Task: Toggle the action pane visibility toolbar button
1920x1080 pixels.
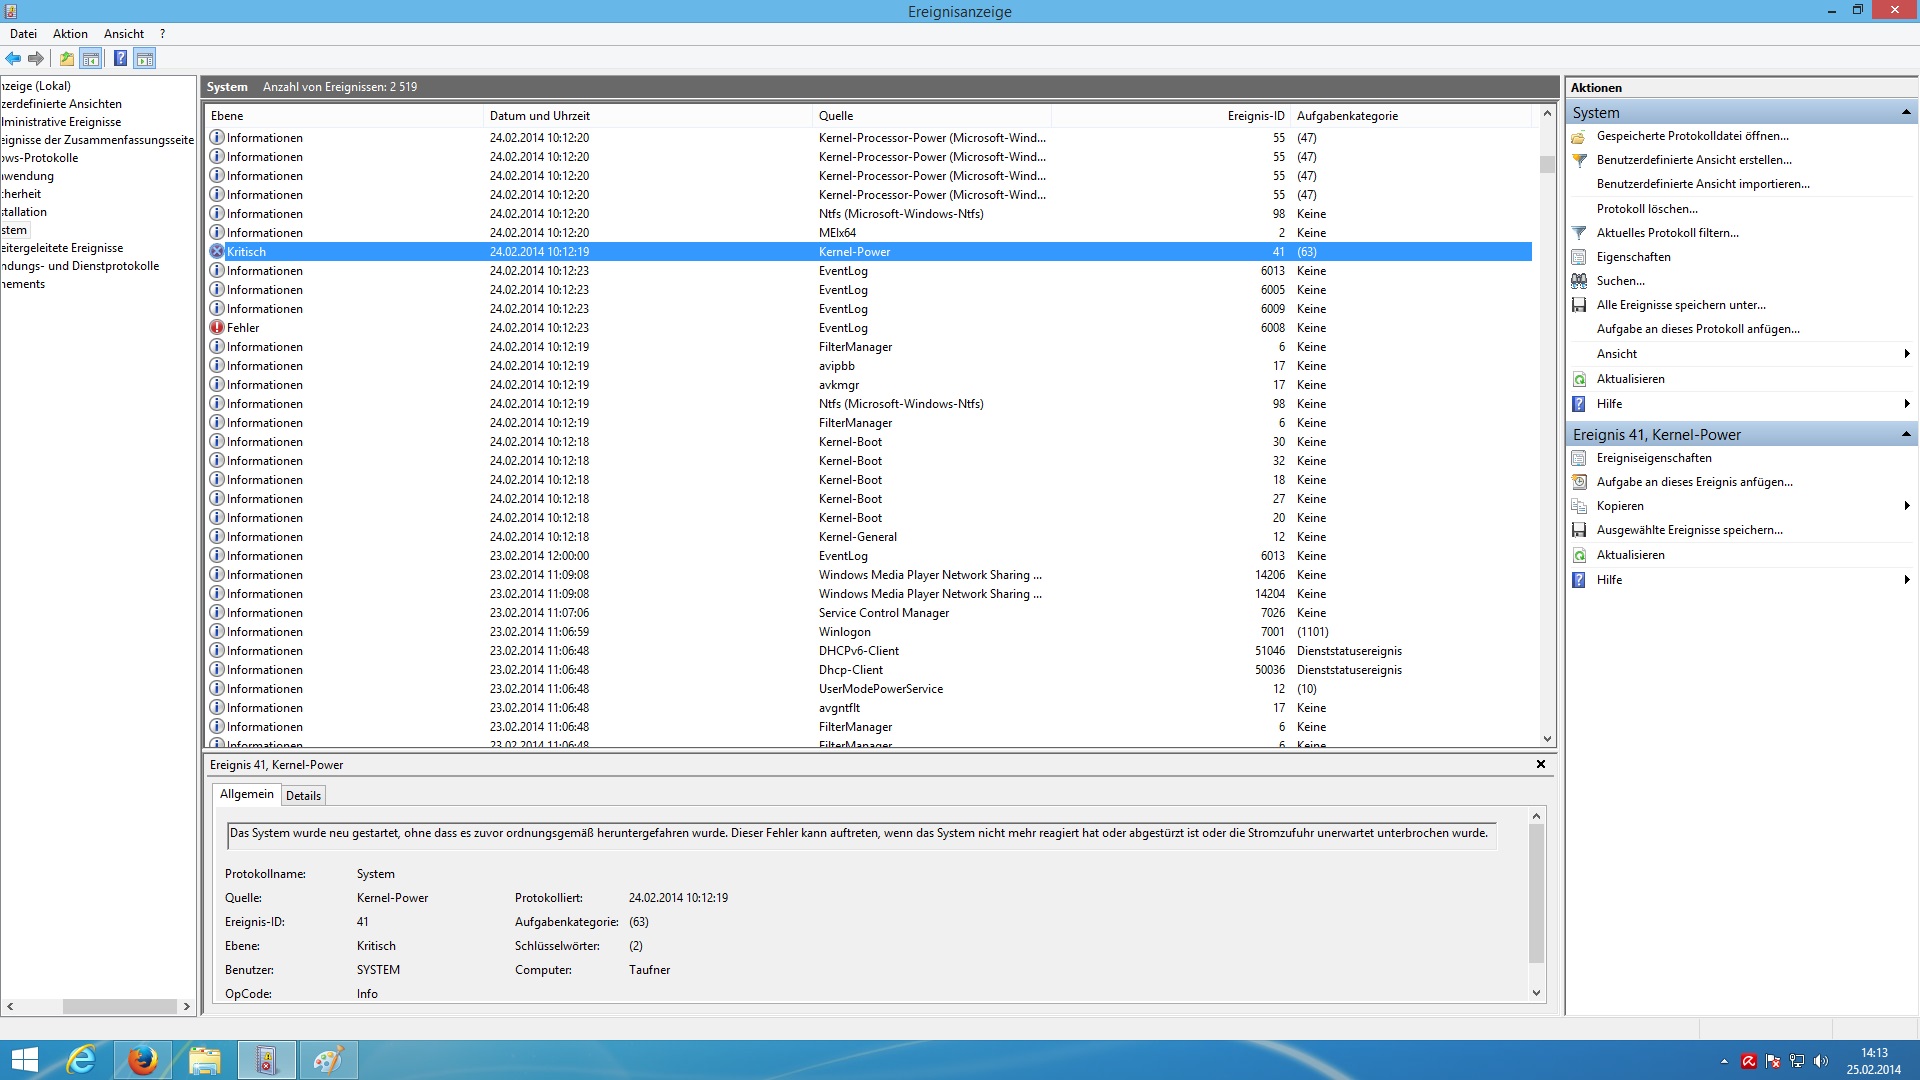Action: [145, 59]
